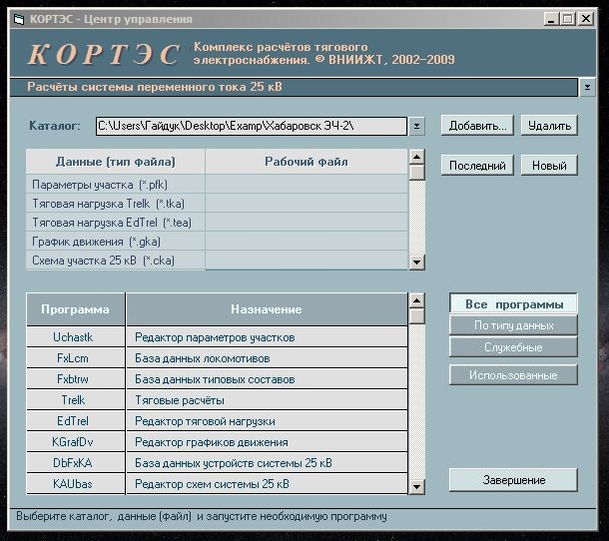Select Схема участка 25 кВ (*.cka) row
This screenshot has width=609, height=541.
pyautogui.click(x=115, y=260)
